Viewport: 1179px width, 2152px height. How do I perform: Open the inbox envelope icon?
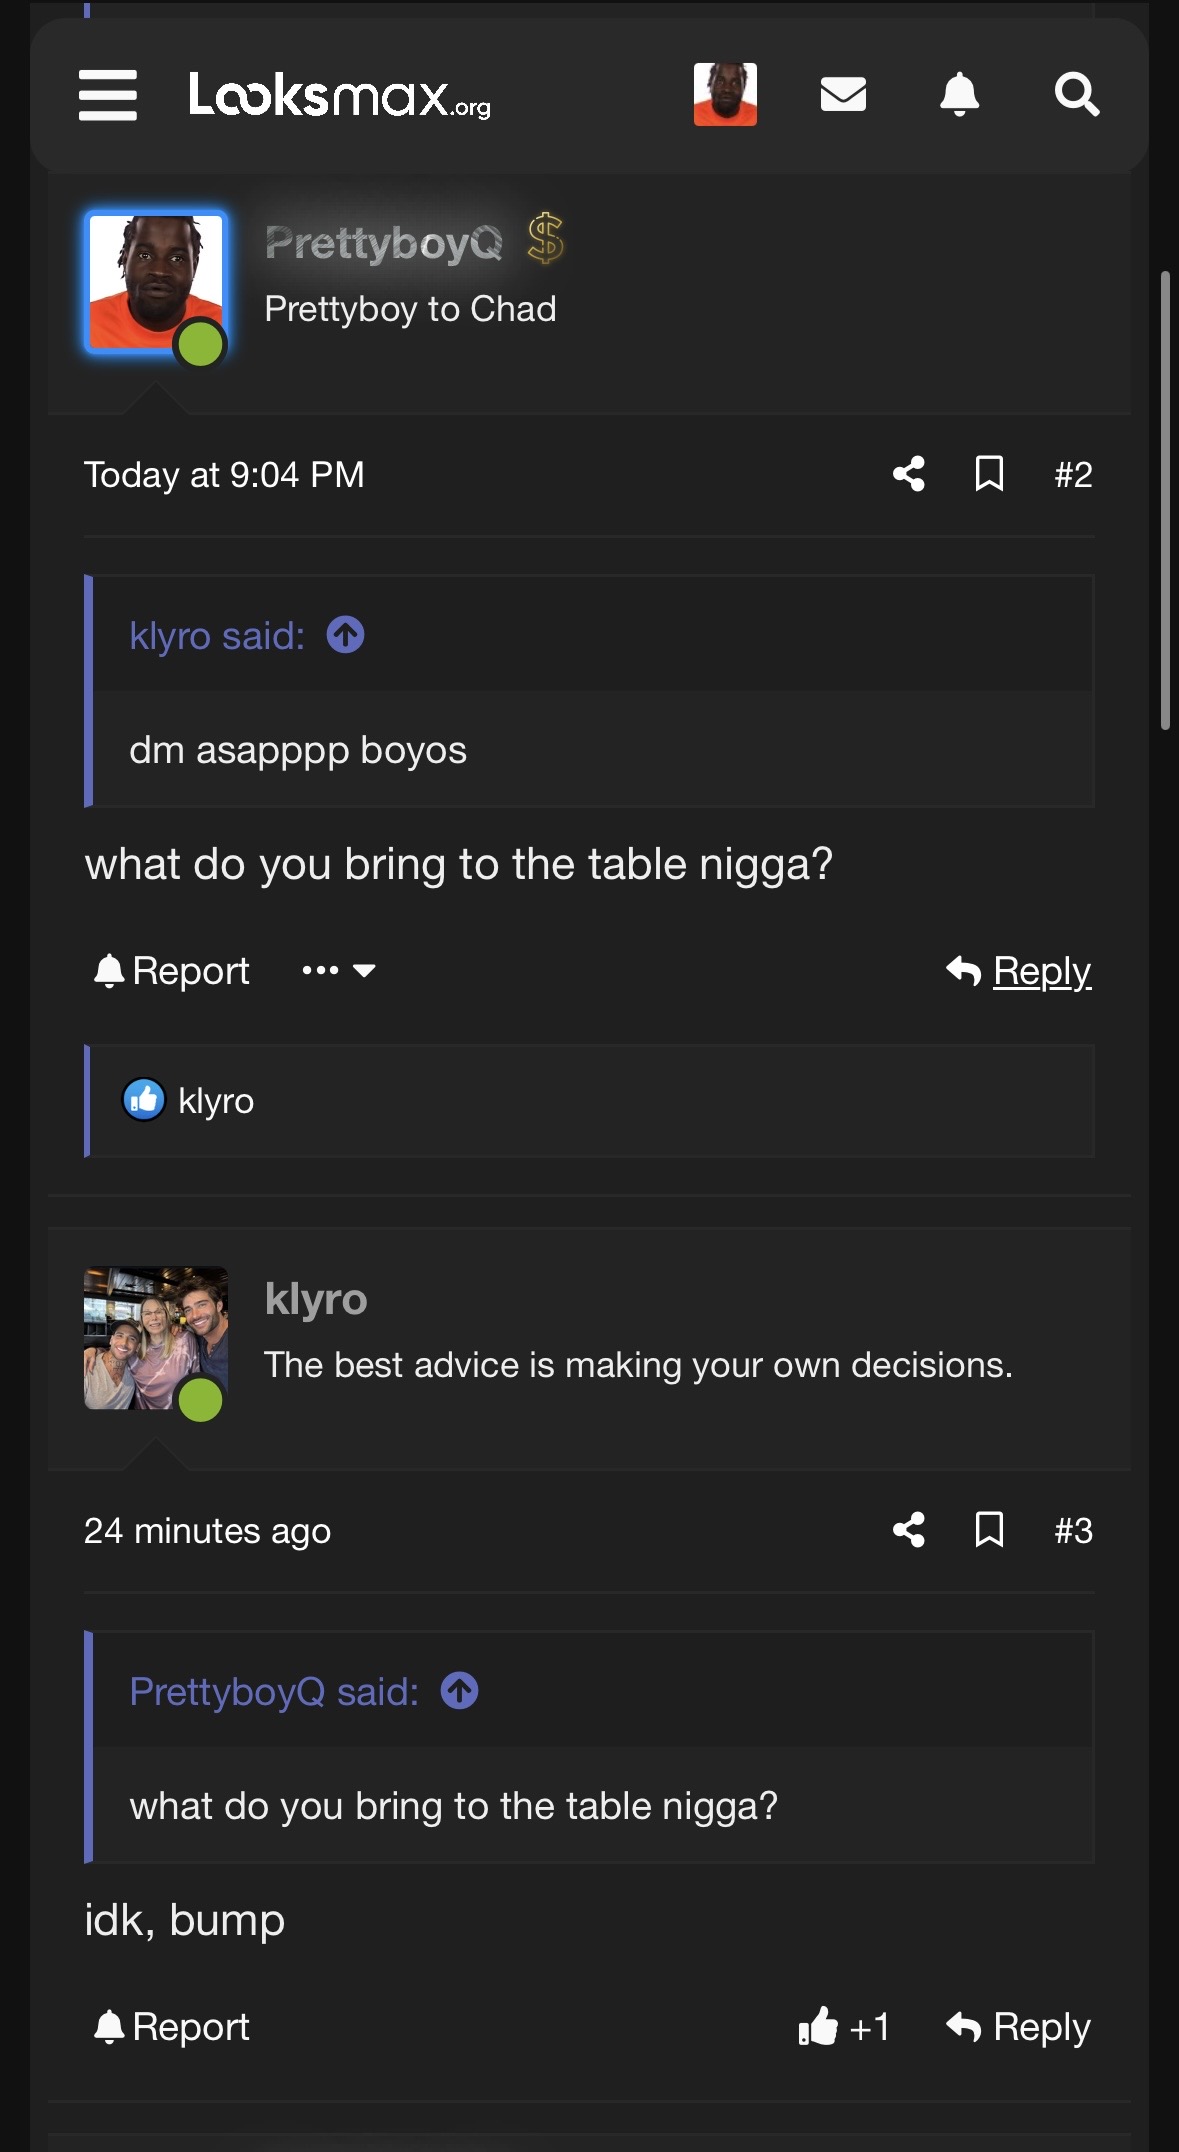[843, 94]
